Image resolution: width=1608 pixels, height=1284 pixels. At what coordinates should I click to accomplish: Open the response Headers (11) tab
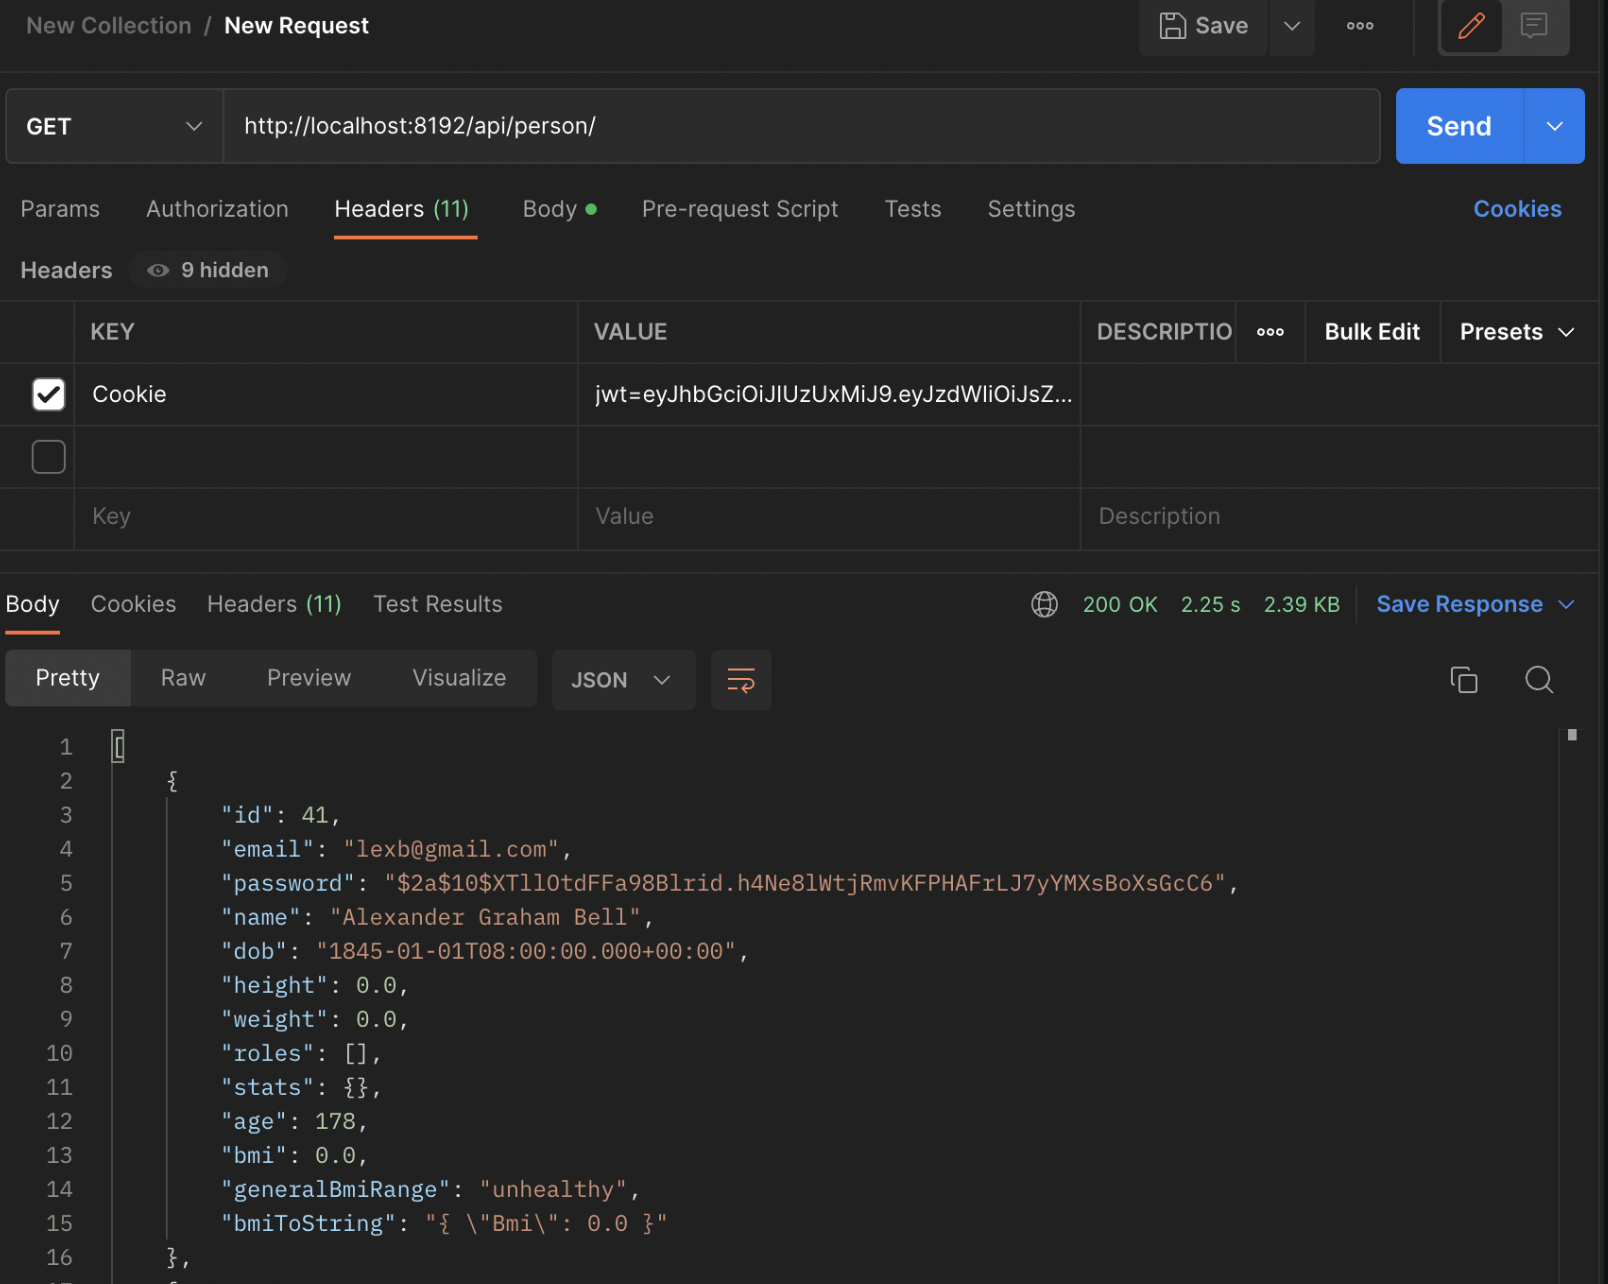pyautogui.click(x=274, y=604)
